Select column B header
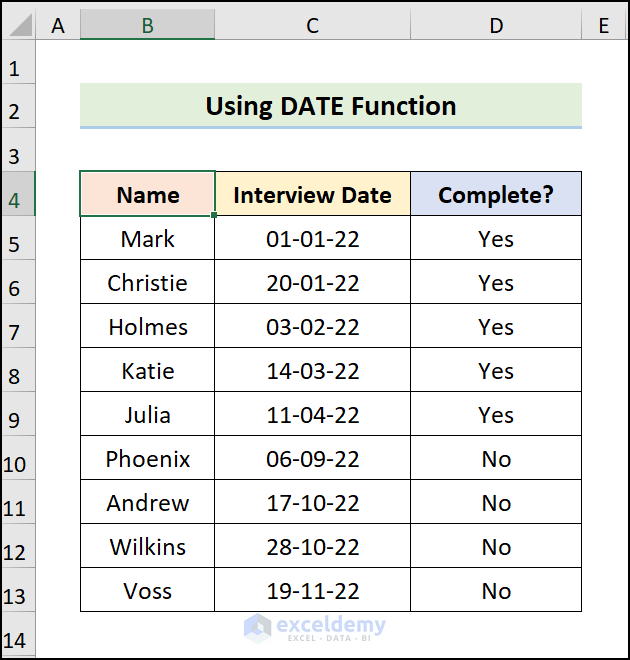Viewport: 630px width, 660px height. tap(147, 26)
